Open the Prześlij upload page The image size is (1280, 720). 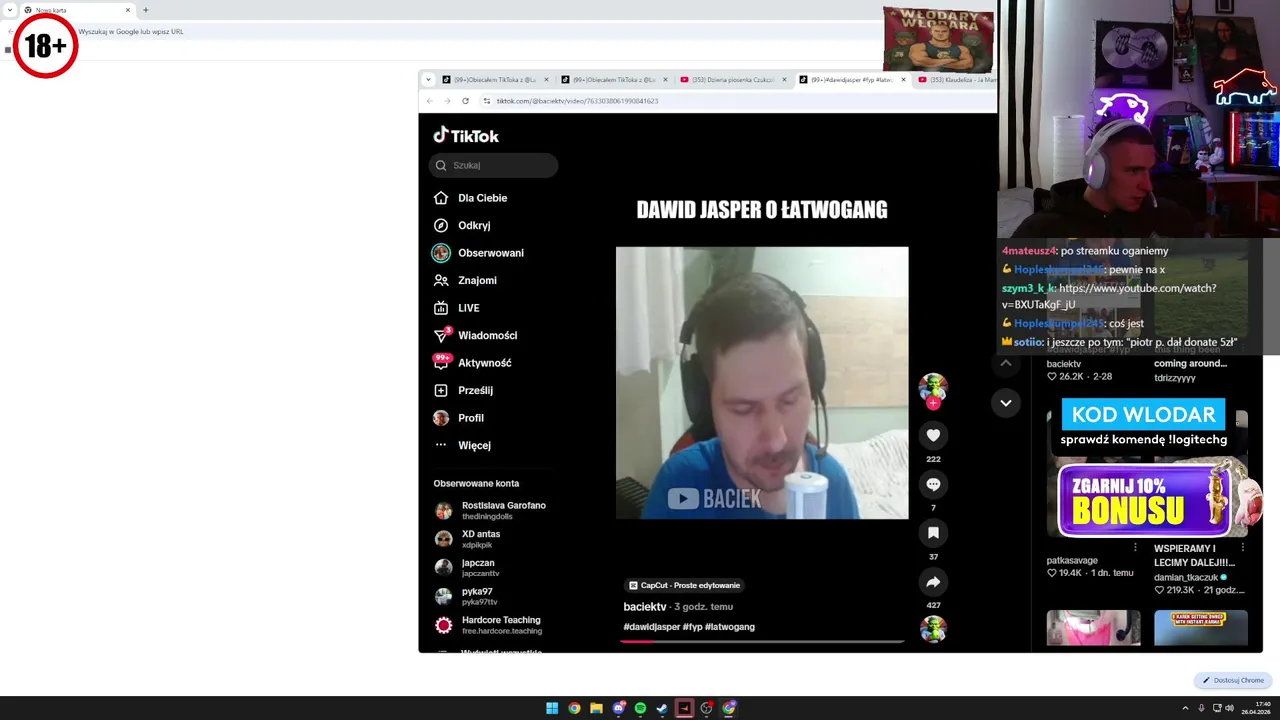click(463, 390)
